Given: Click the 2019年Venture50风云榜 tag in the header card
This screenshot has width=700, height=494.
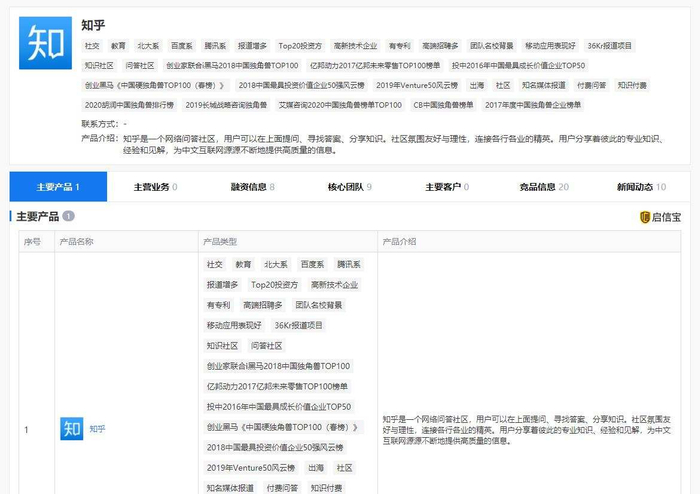Looking at the screenshot, I should pos(417,85).
